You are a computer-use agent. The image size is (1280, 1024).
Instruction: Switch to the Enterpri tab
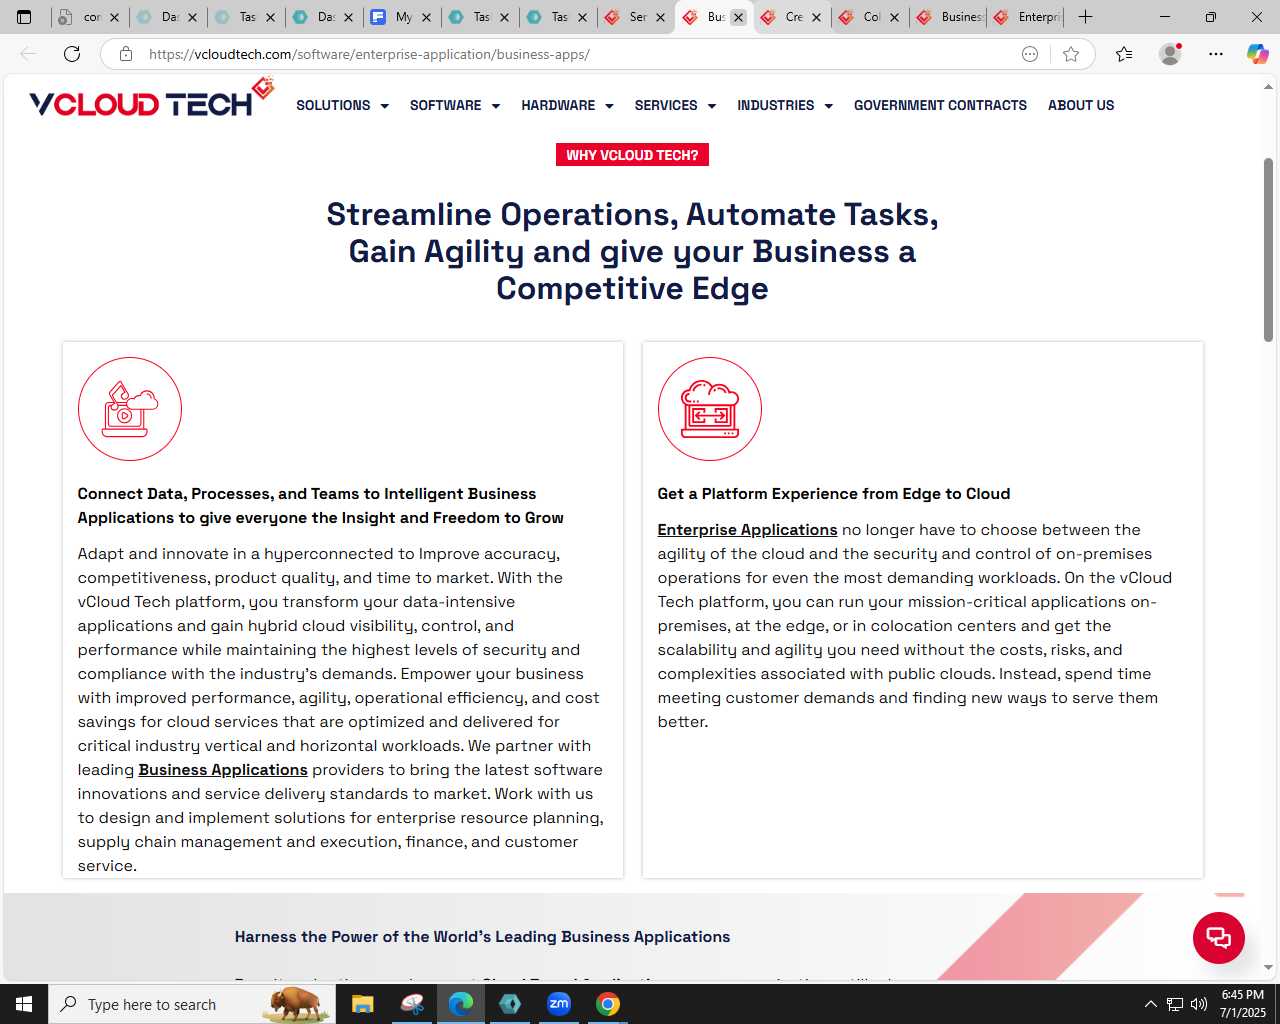point(1027,17)
